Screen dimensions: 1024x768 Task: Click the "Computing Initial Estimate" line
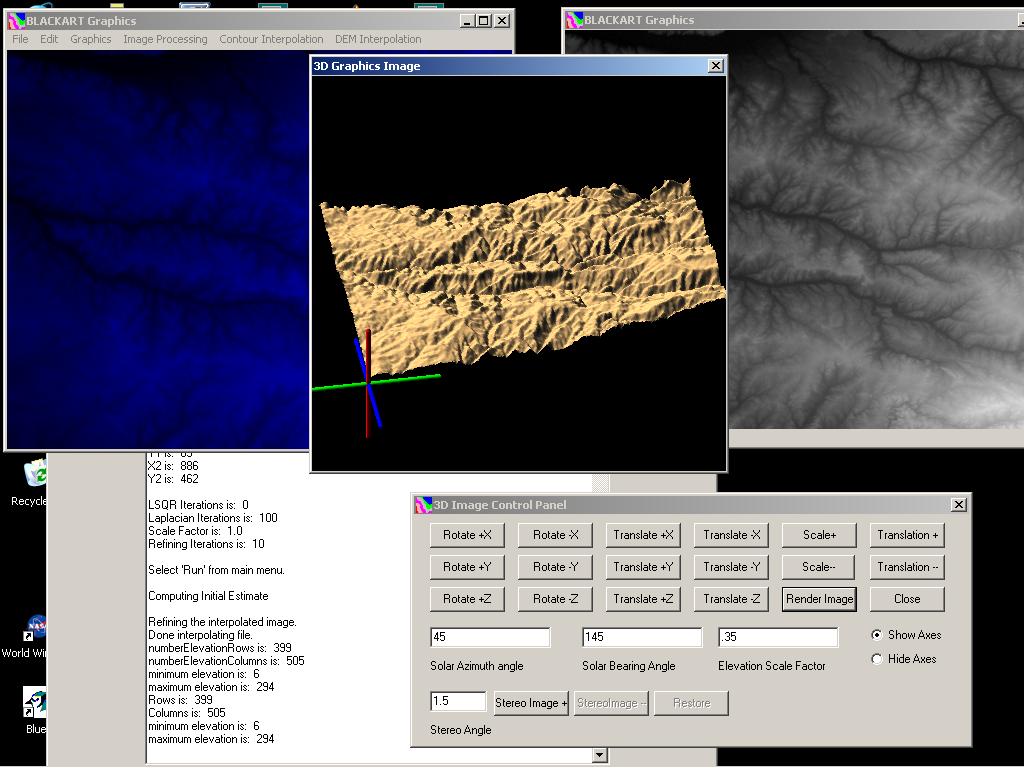pos(208,596)
